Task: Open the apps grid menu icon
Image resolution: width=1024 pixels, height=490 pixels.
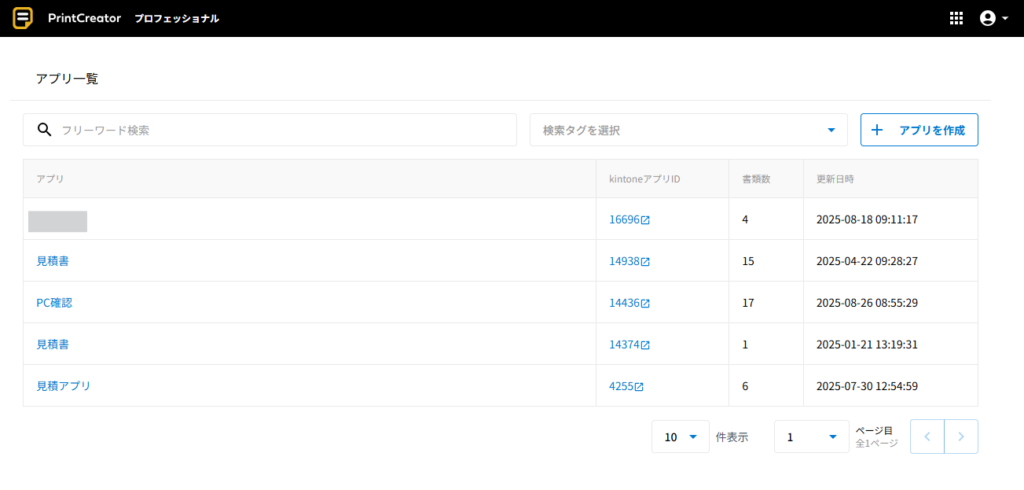Action: pos(955,18)
